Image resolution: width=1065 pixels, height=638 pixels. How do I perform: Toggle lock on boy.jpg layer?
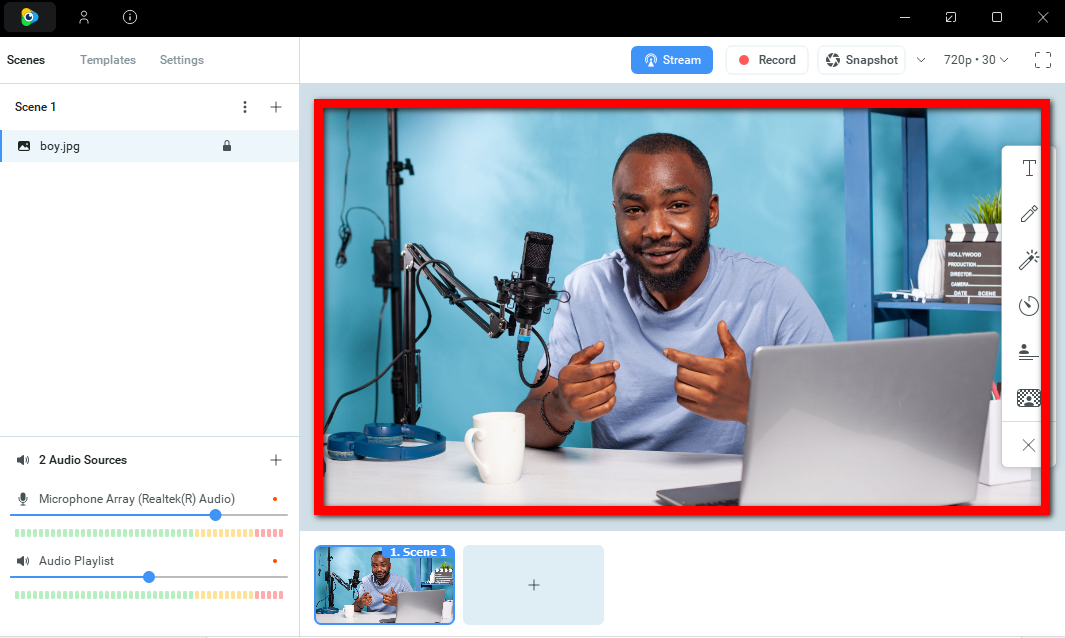coord(227,146)
